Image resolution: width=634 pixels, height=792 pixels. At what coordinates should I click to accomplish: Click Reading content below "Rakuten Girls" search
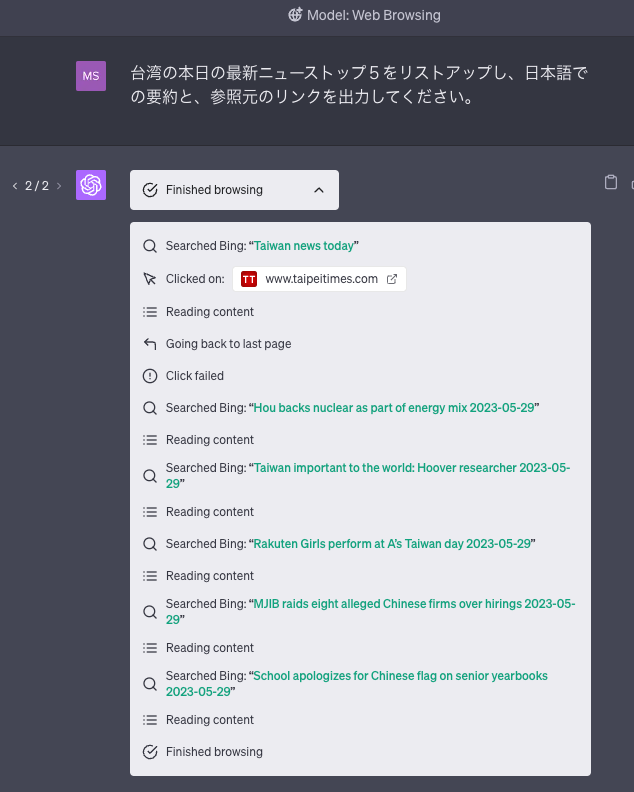click(210, 576)
